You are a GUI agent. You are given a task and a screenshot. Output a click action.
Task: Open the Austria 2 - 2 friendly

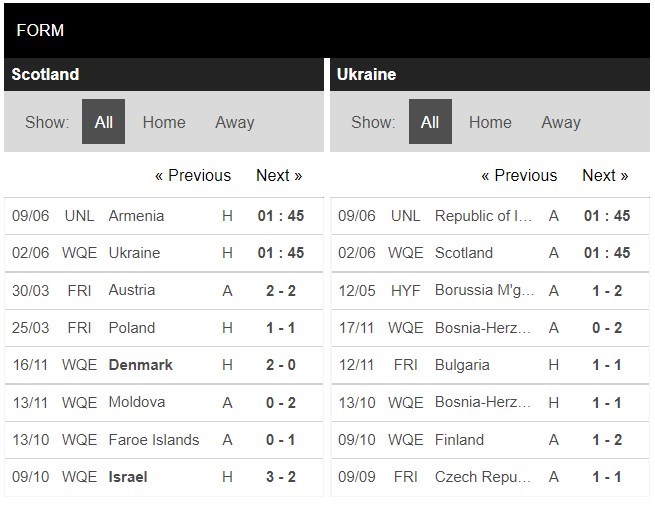[131, 290]
